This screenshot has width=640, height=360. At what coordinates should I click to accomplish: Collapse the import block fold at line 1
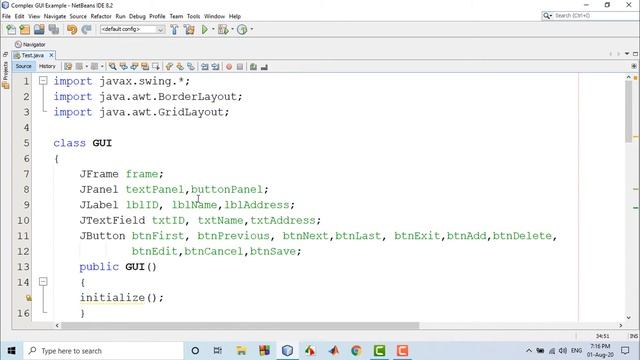(43, 81)
